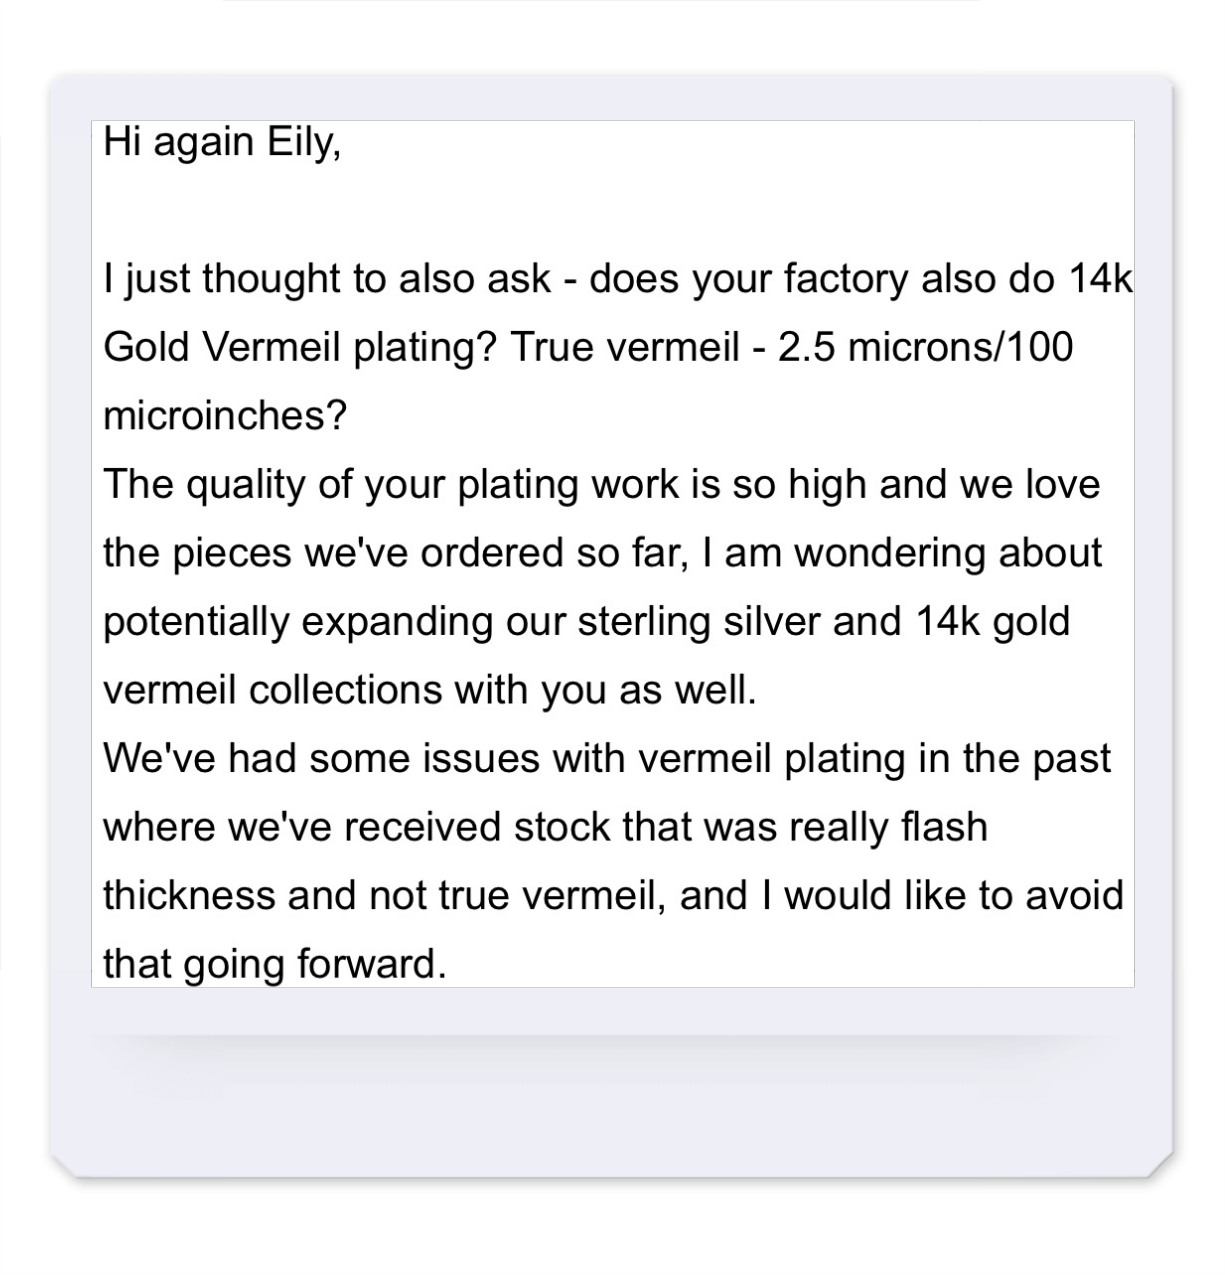The width and height of the screenshot is (1225, 1275).
Task: Click the word "microinches?"
Action: [225, 416]
